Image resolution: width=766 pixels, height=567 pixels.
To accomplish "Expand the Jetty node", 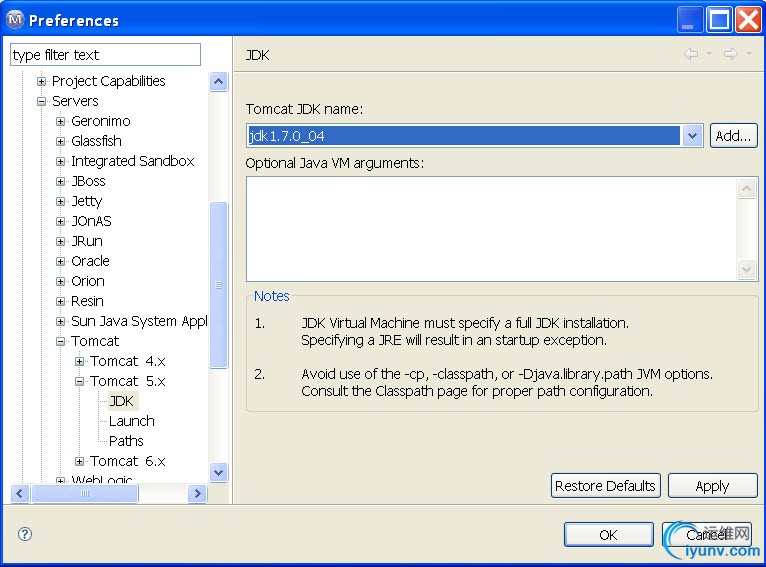I will 61,201.
